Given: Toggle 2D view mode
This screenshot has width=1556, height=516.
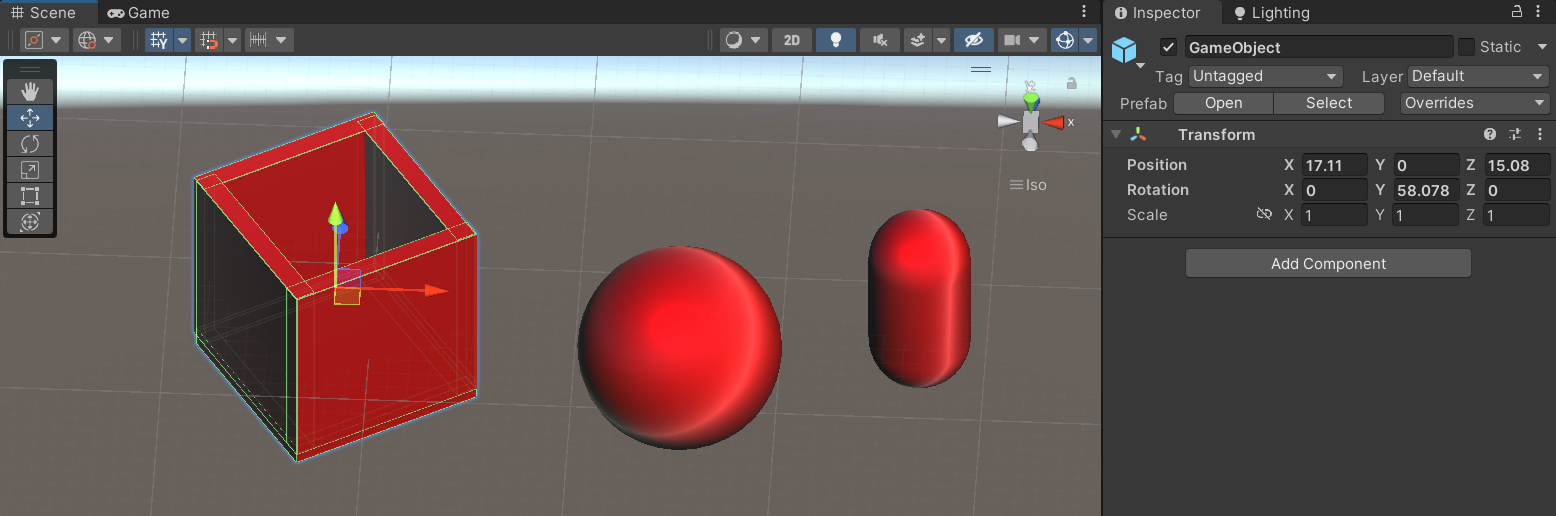Looking at the screenshot, I should tap(792, 40).
